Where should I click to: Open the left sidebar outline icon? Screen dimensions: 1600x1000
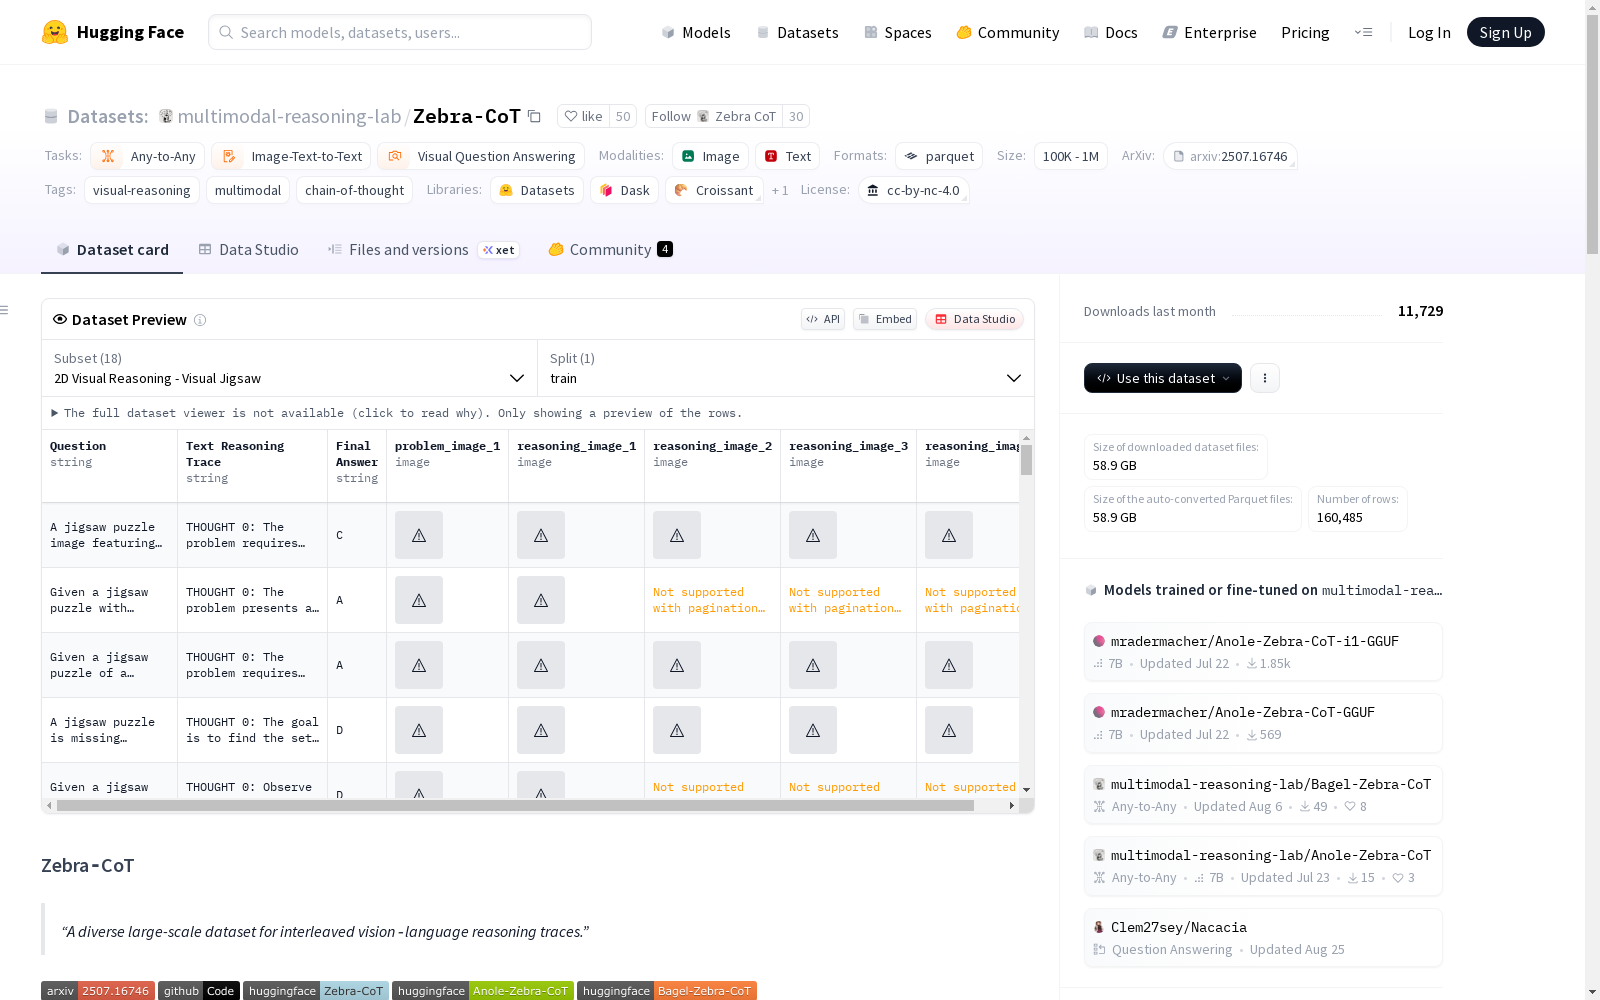click(4, 310)
